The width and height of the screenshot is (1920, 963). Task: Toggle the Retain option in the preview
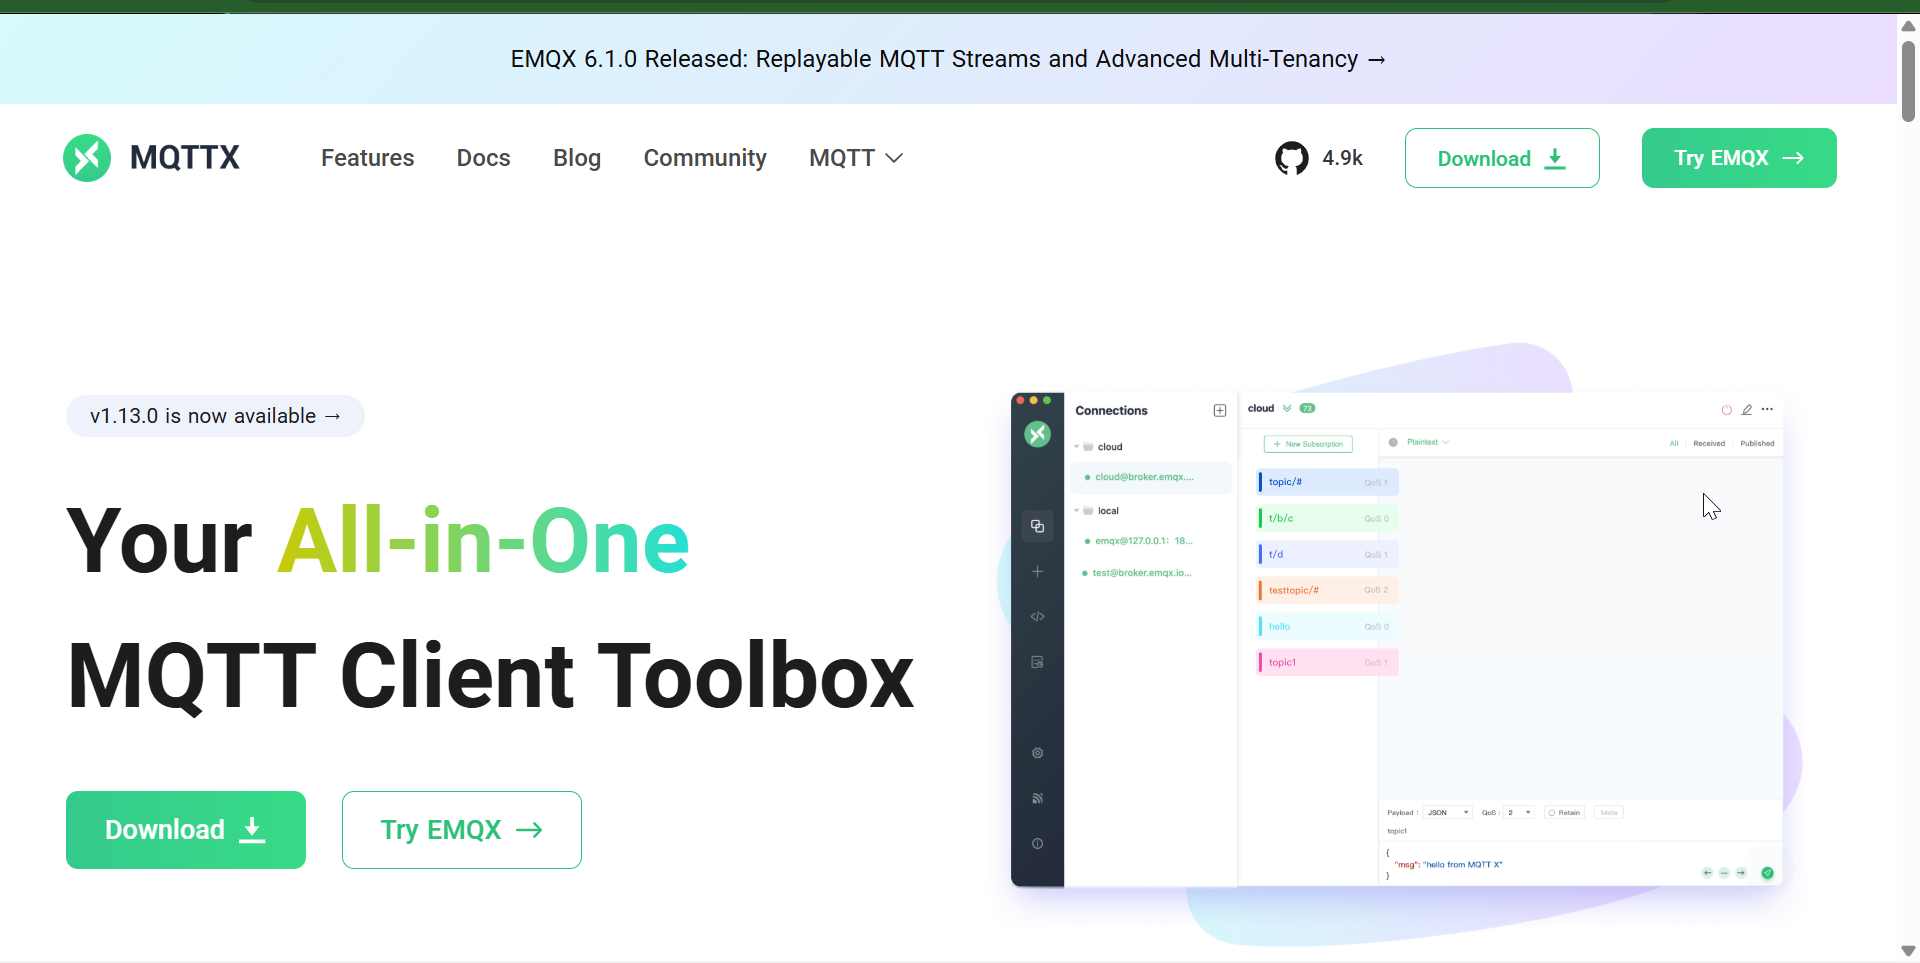click(x=1565, y=813)
